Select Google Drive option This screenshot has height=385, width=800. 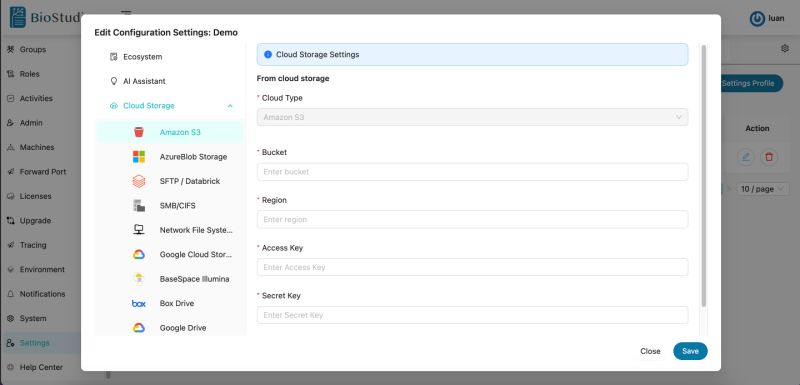(x=169, y=328)
